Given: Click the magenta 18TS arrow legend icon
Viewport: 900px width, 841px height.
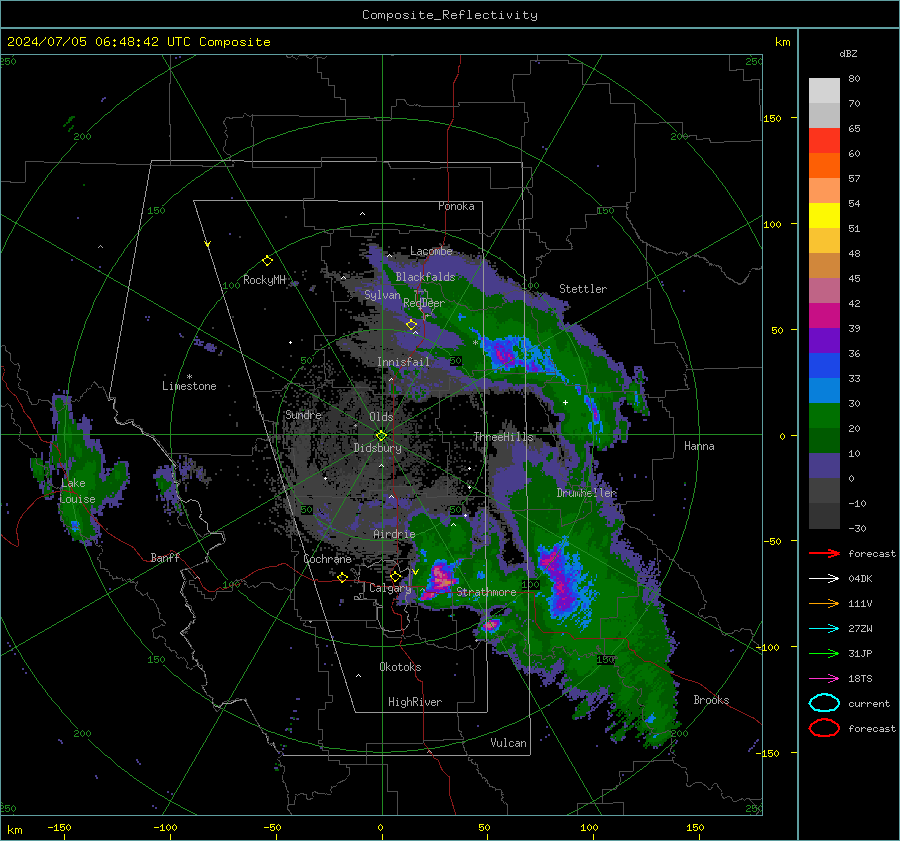Looking at the screenshot, I should (x=824, y=679).
